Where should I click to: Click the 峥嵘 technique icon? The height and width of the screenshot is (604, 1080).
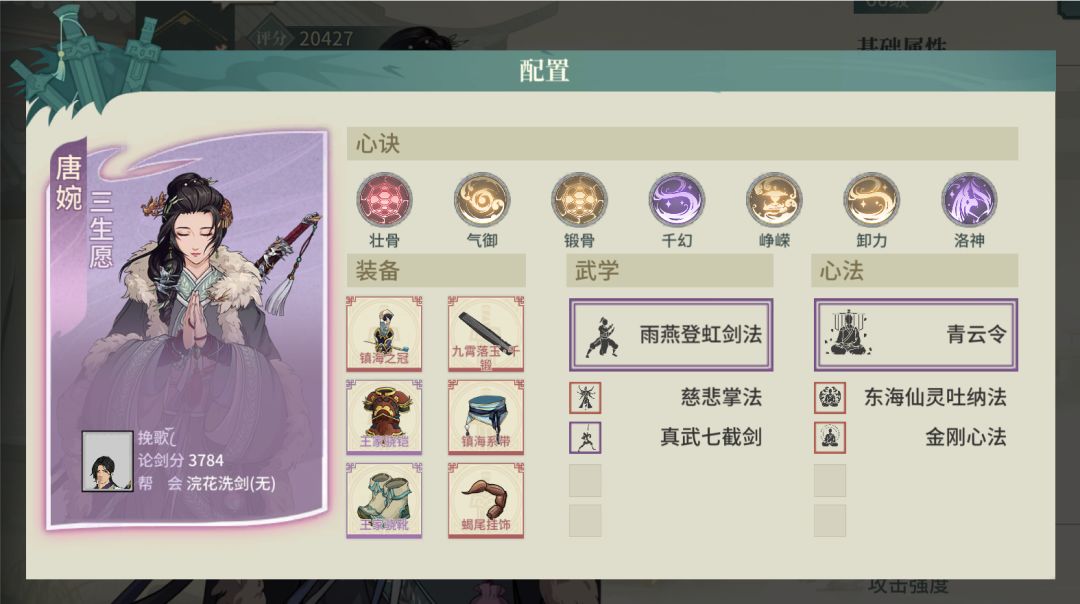774,200
